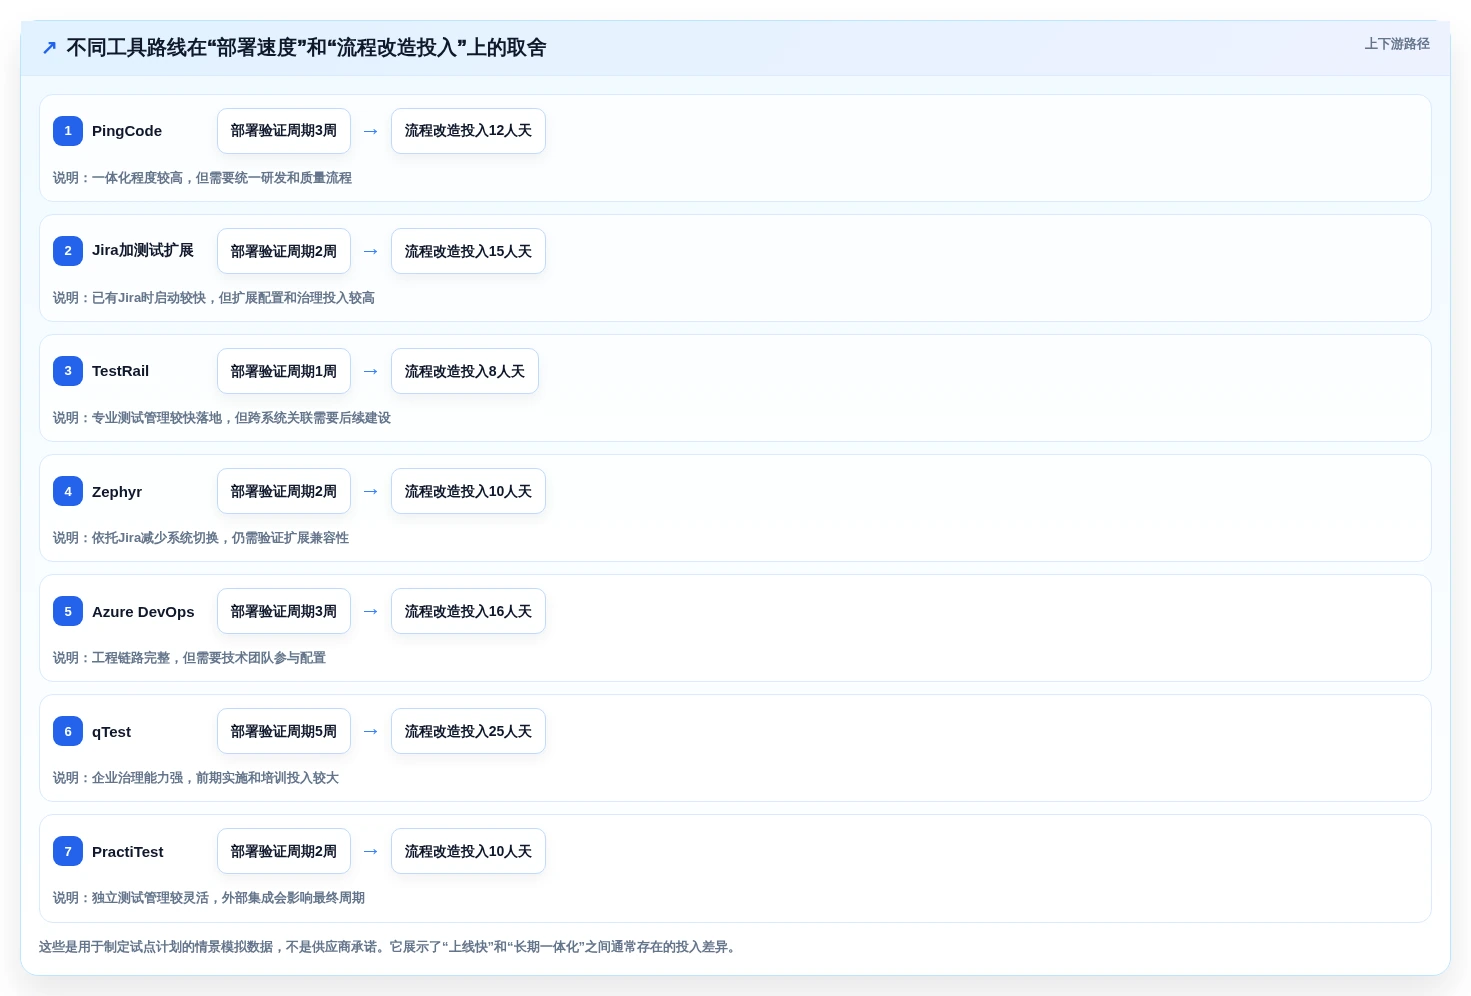
Task: Click the arrow in the PingCode row
Action: [x=371, y=131]
